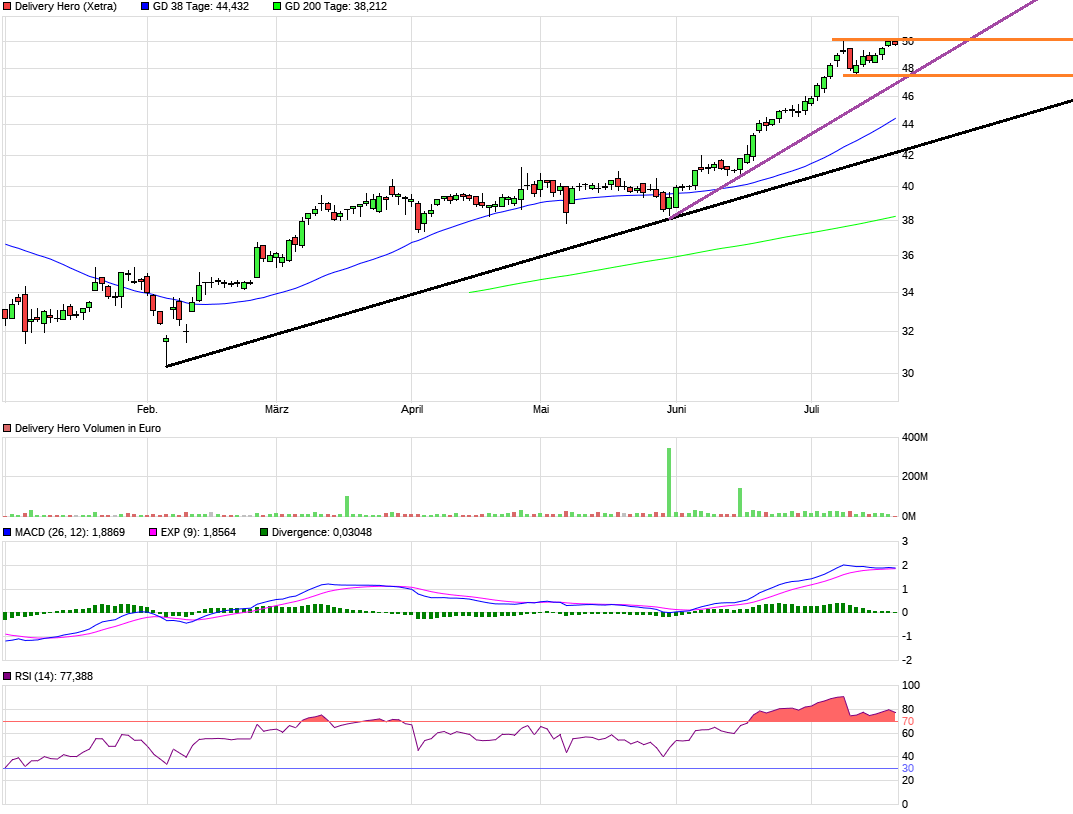The width and height of the screenshot is (1073, 814).
Task: Select the Juni month label
Action: click(x=676, y=409)
